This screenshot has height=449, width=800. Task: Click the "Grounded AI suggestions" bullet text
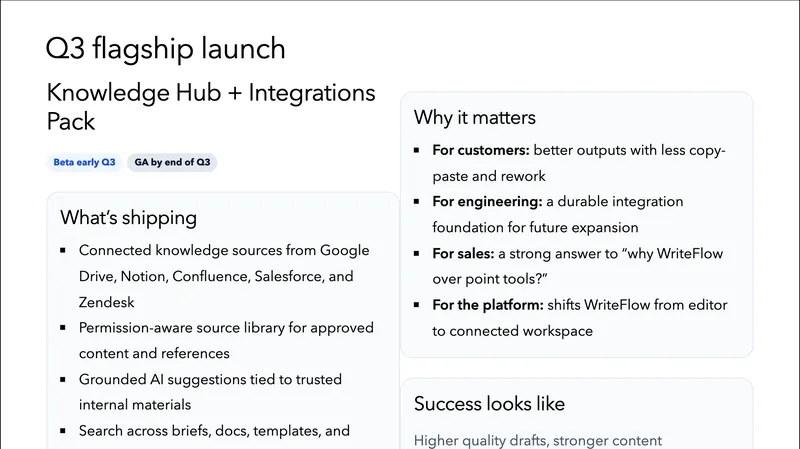tap(210, 379)
